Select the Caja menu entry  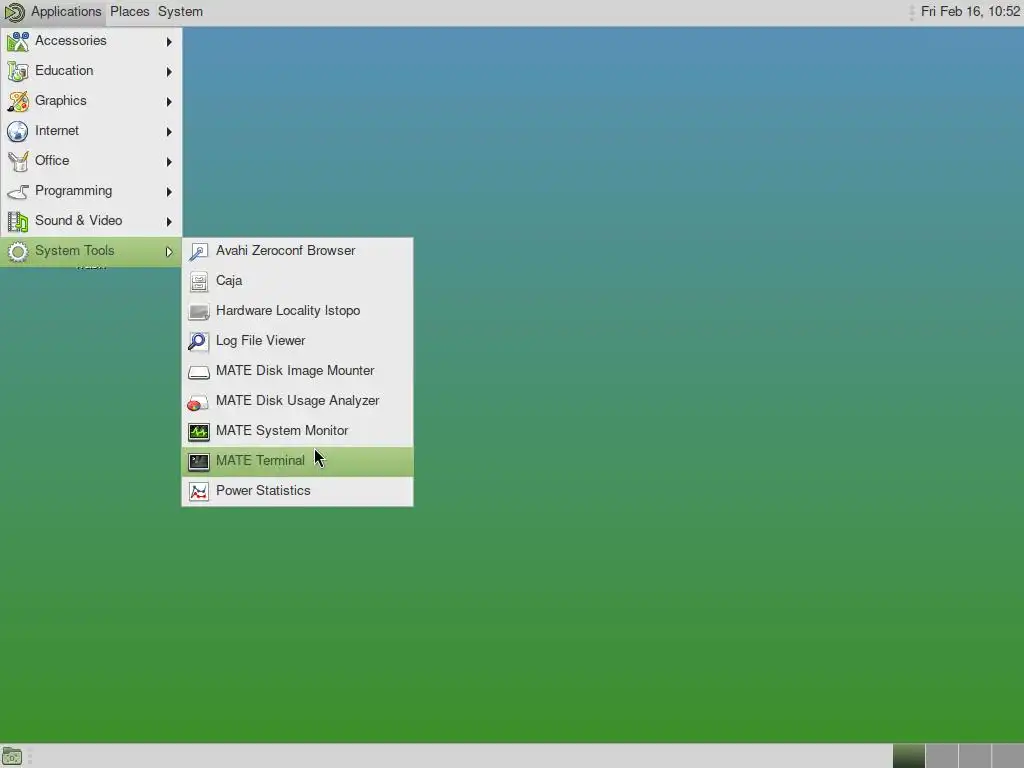pyautogui.click(x=297, y=281)
